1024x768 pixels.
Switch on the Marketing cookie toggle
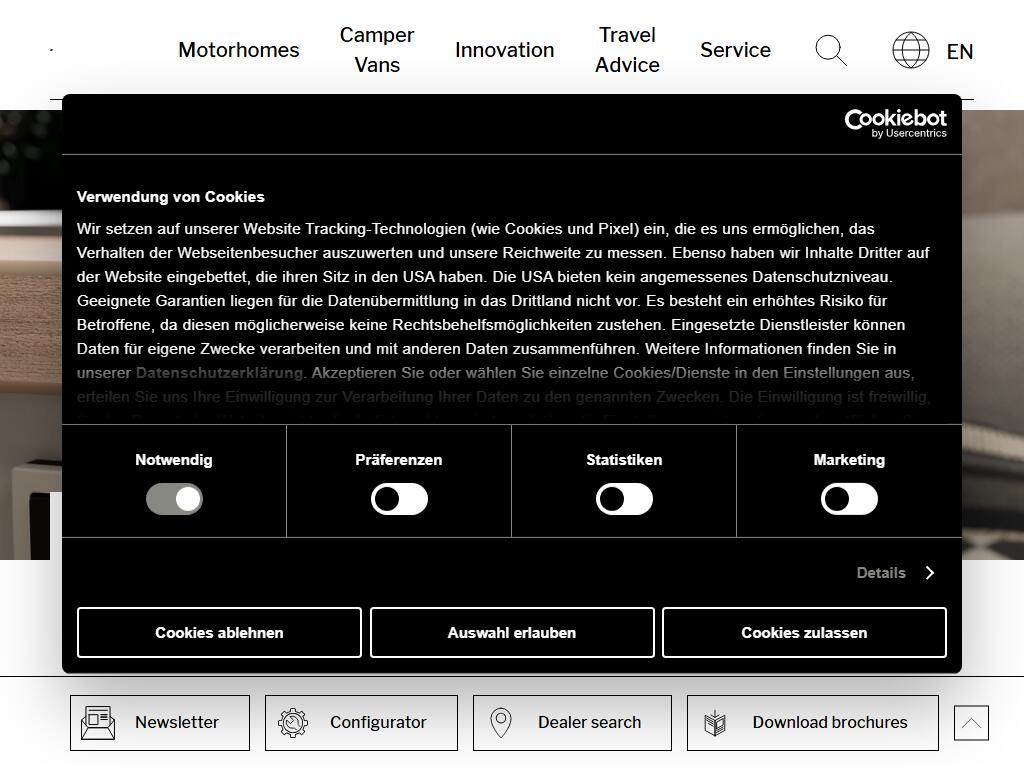coord(849,499)
